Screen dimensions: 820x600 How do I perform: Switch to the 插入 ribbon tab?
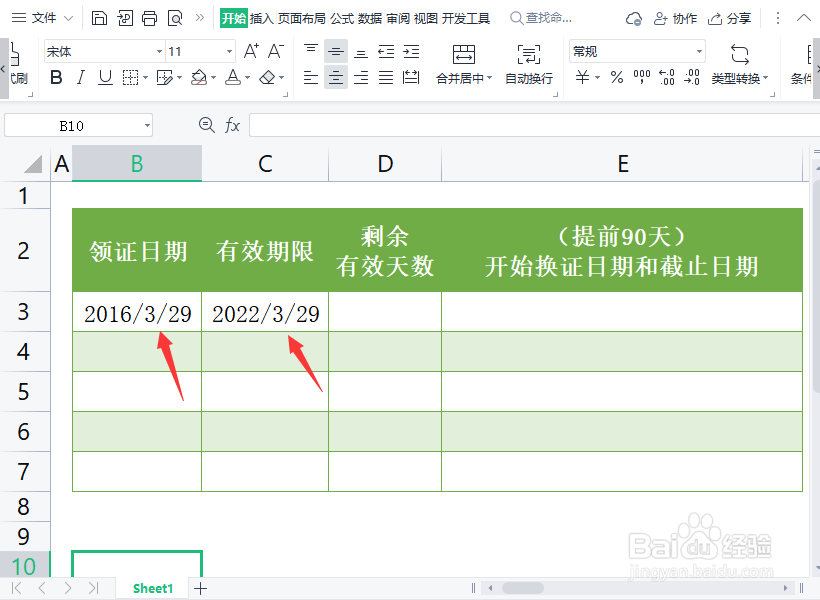[261, 19]
